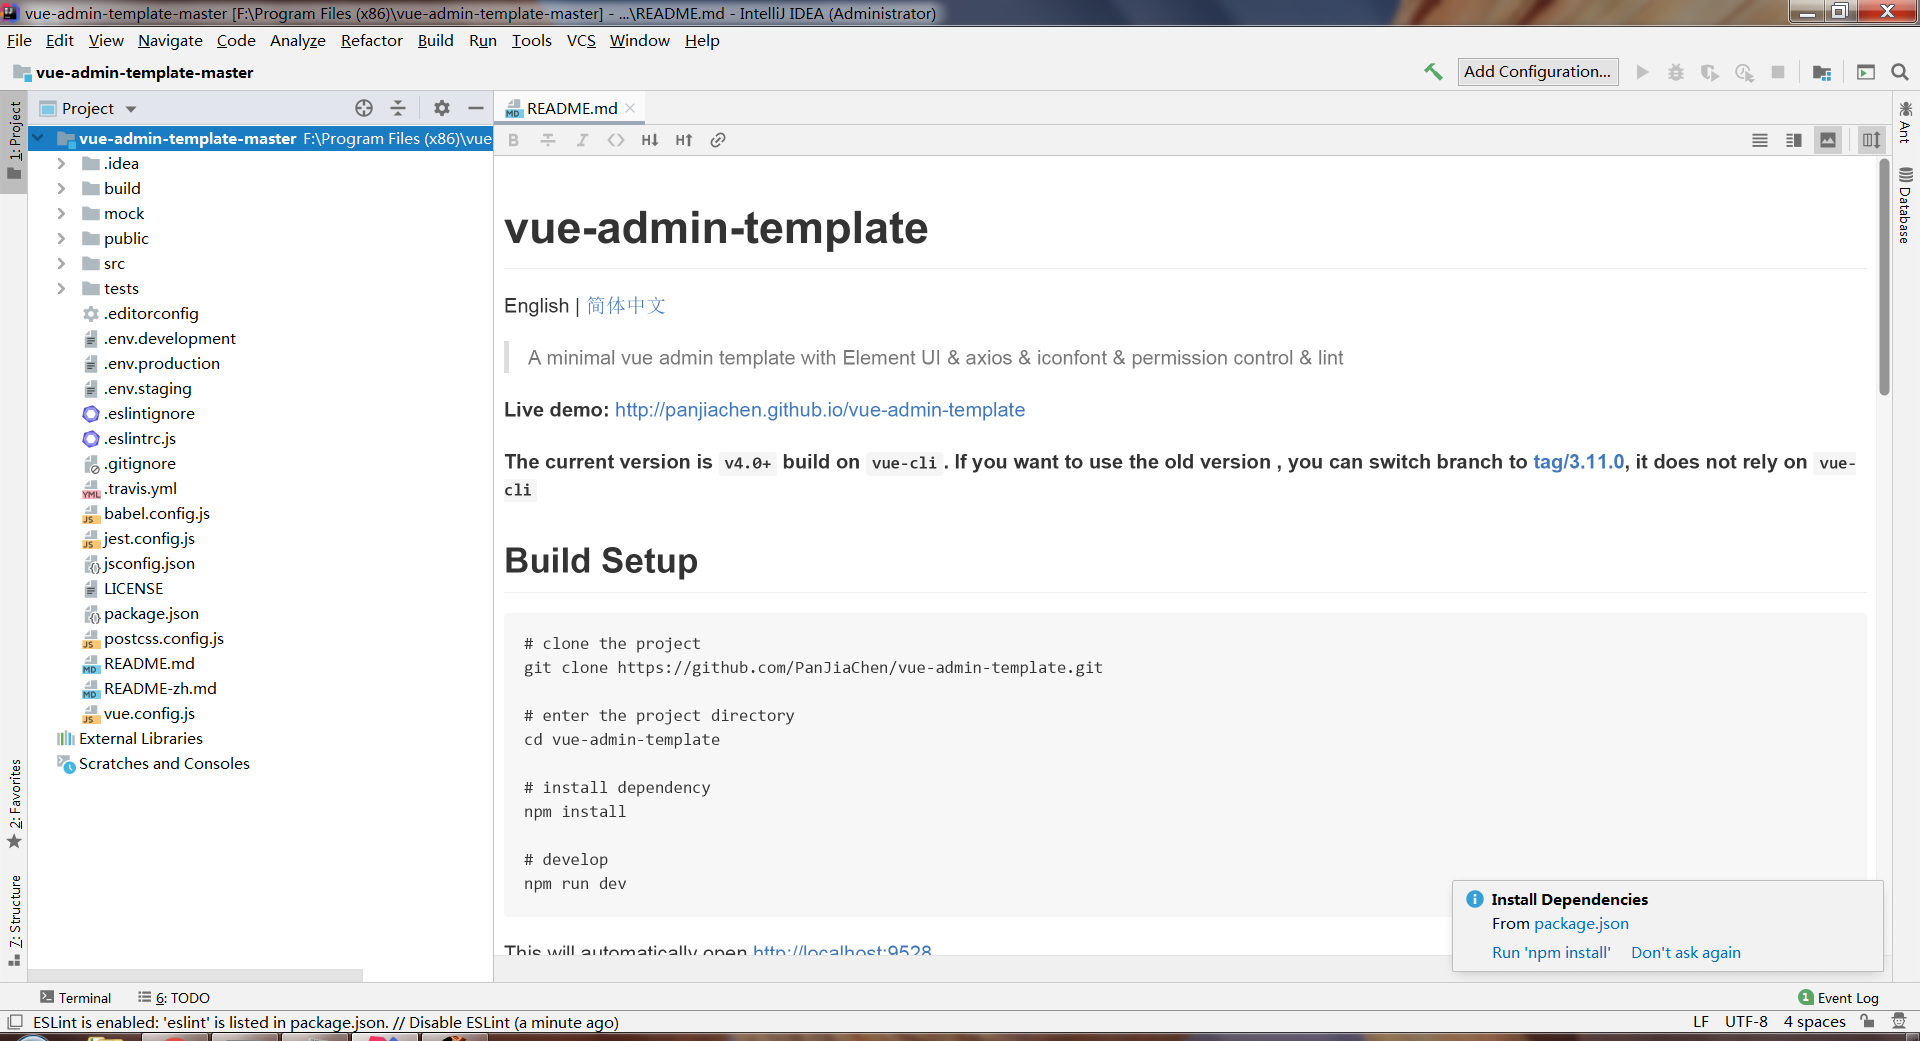Screen dimensions: 1920x1041
Task: Toggle the 2: Favorites tool window
Action: click(14, 805)
